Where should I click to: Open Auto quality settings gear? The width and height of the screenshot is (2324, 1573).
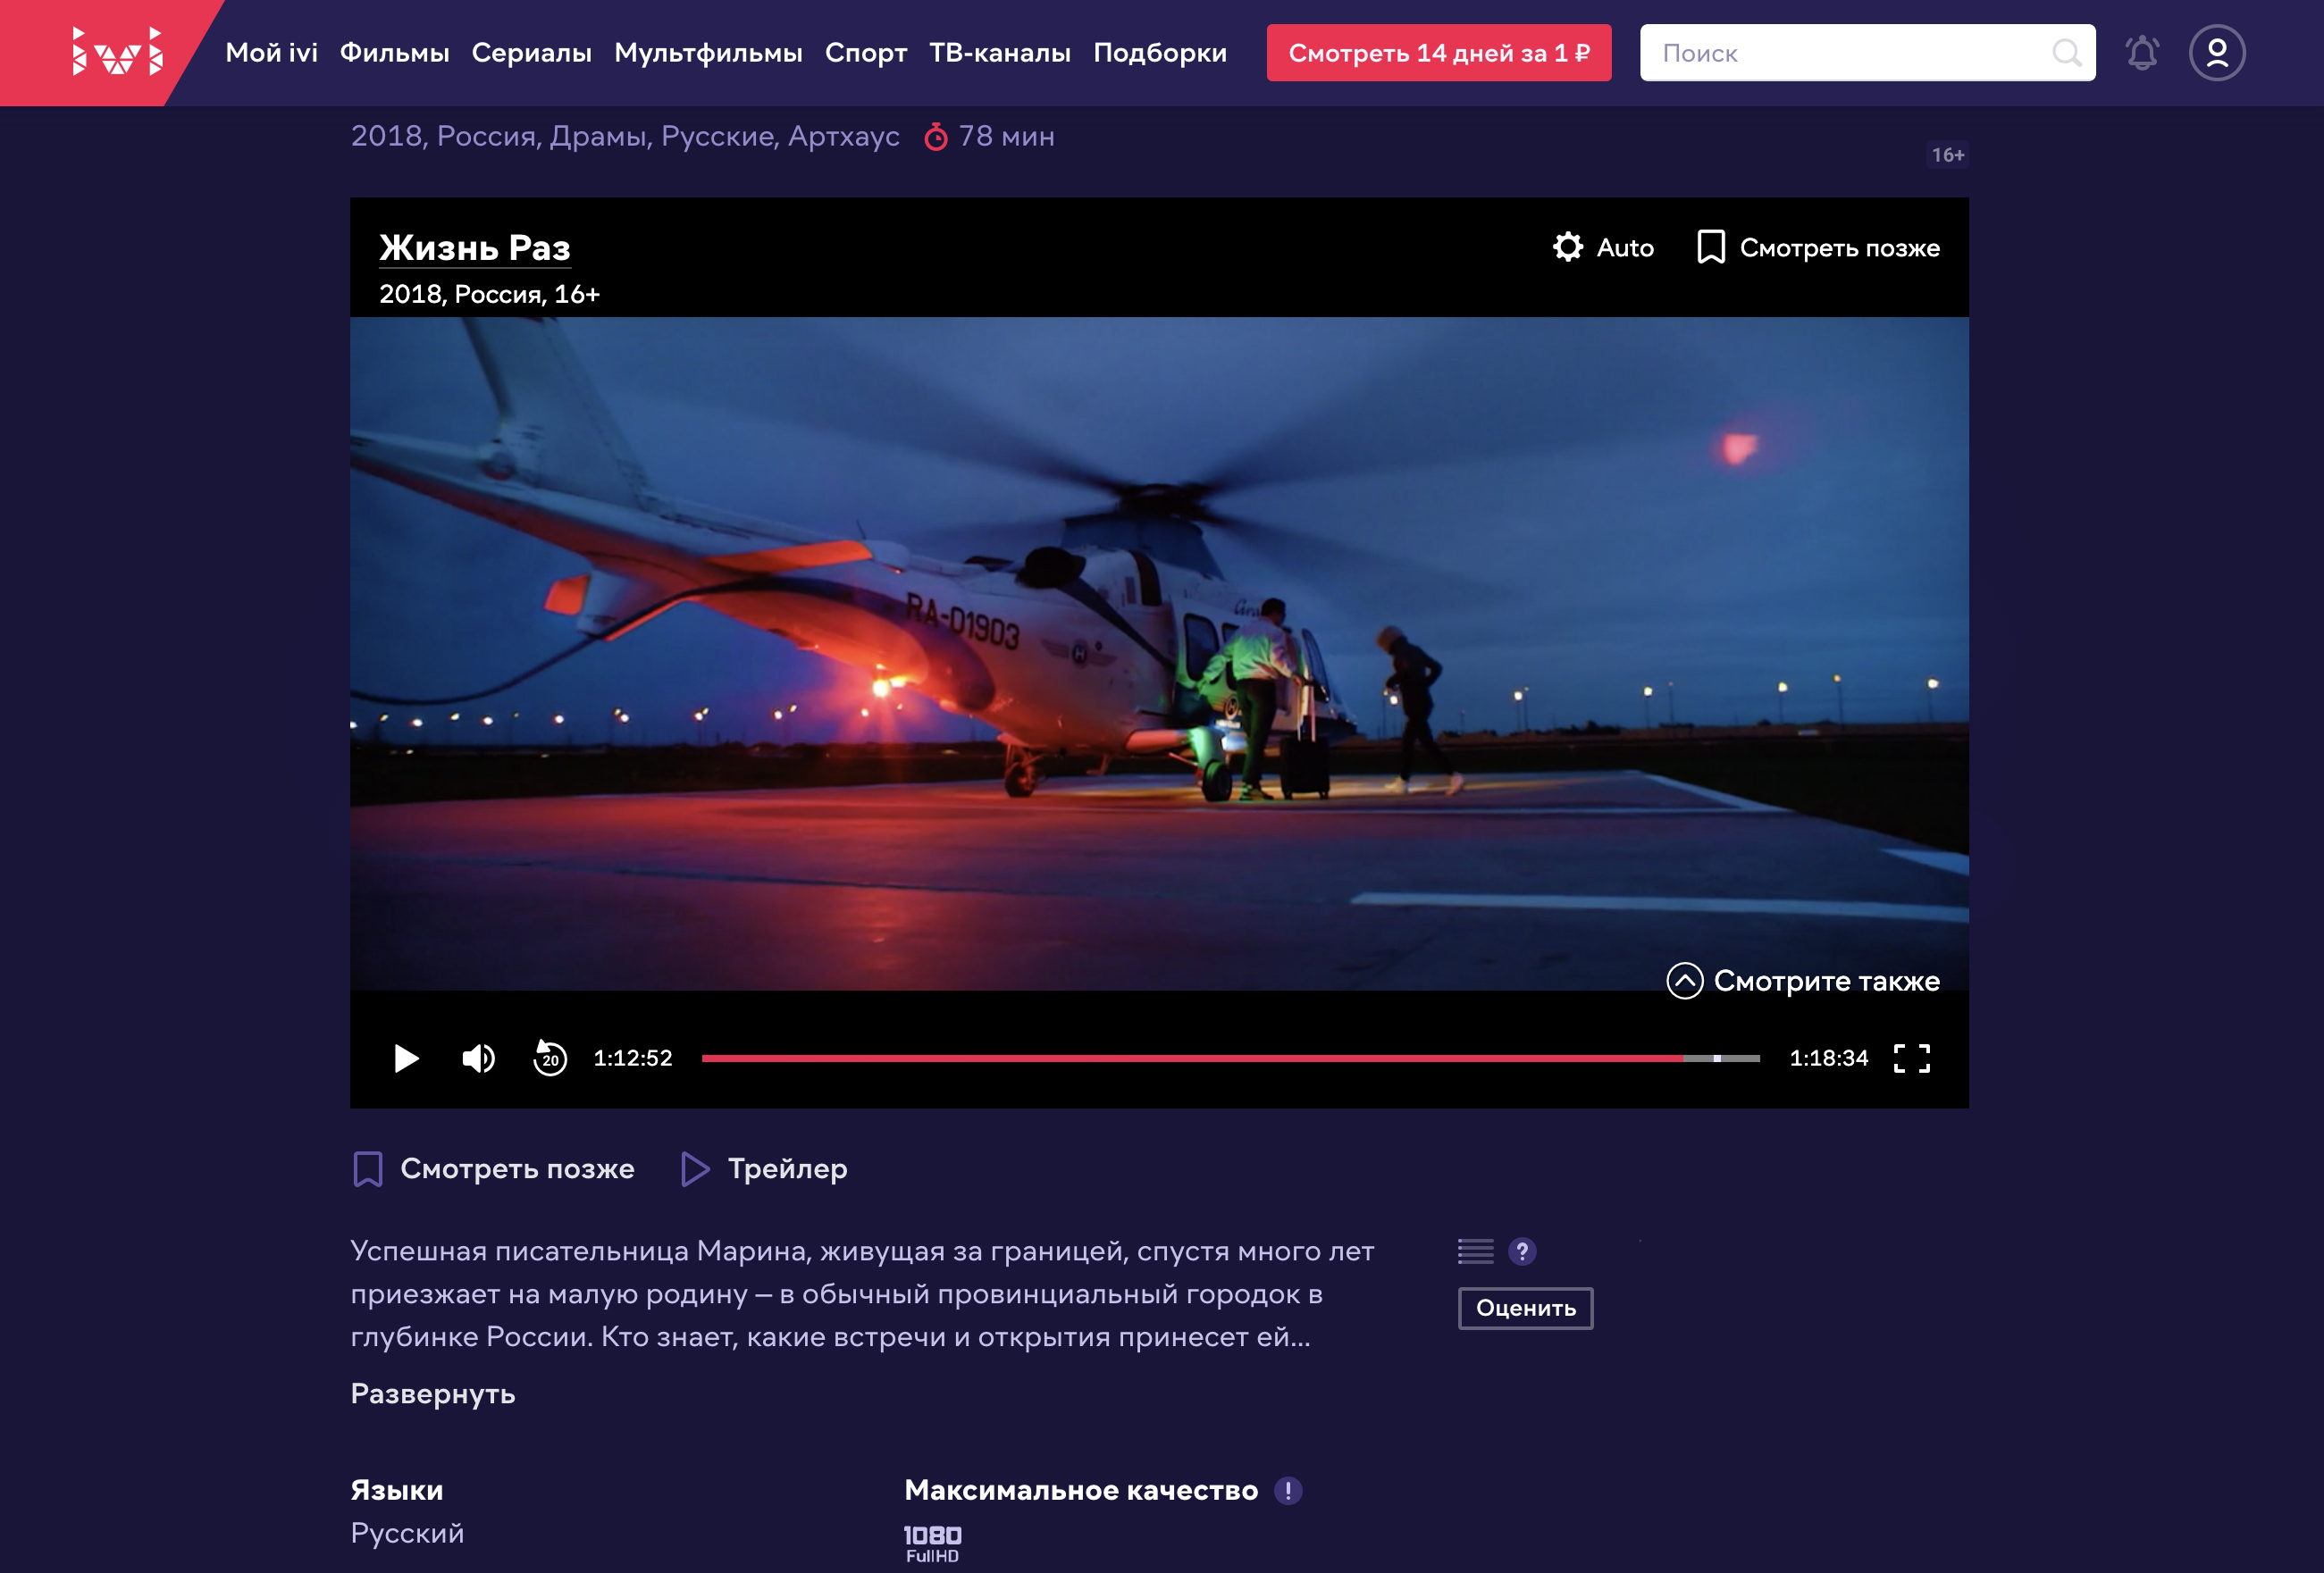(1603, 247)
